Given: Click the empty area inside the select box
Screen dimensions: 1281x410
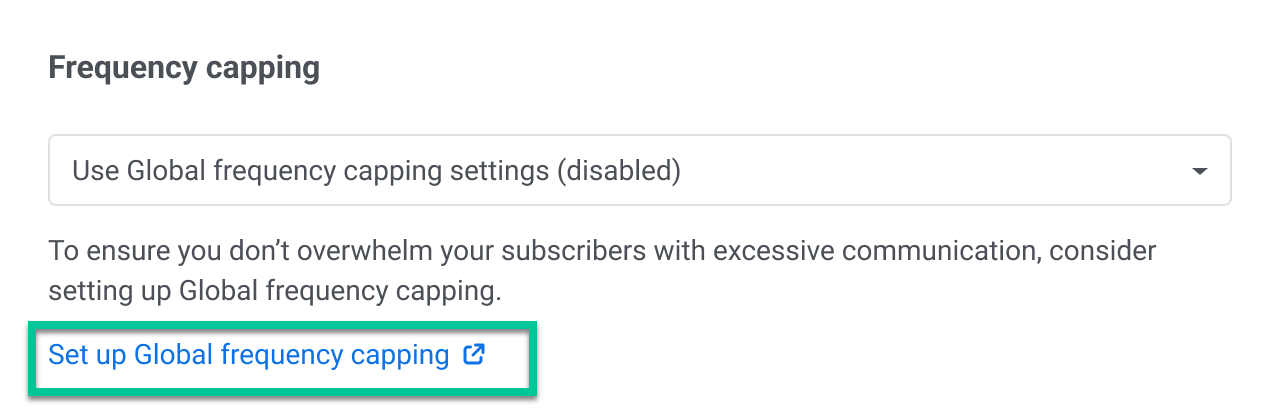Looking at the screenshot, I should 930,172.
